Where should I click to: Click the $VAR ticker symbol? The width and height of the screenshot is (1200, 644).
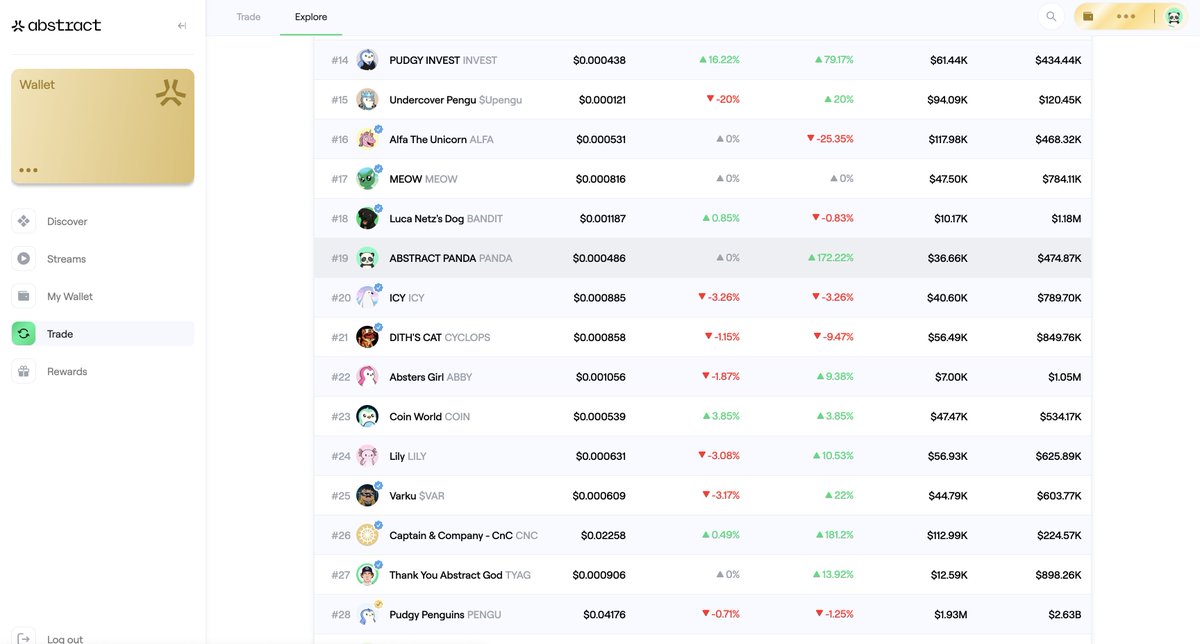(432, 496)
